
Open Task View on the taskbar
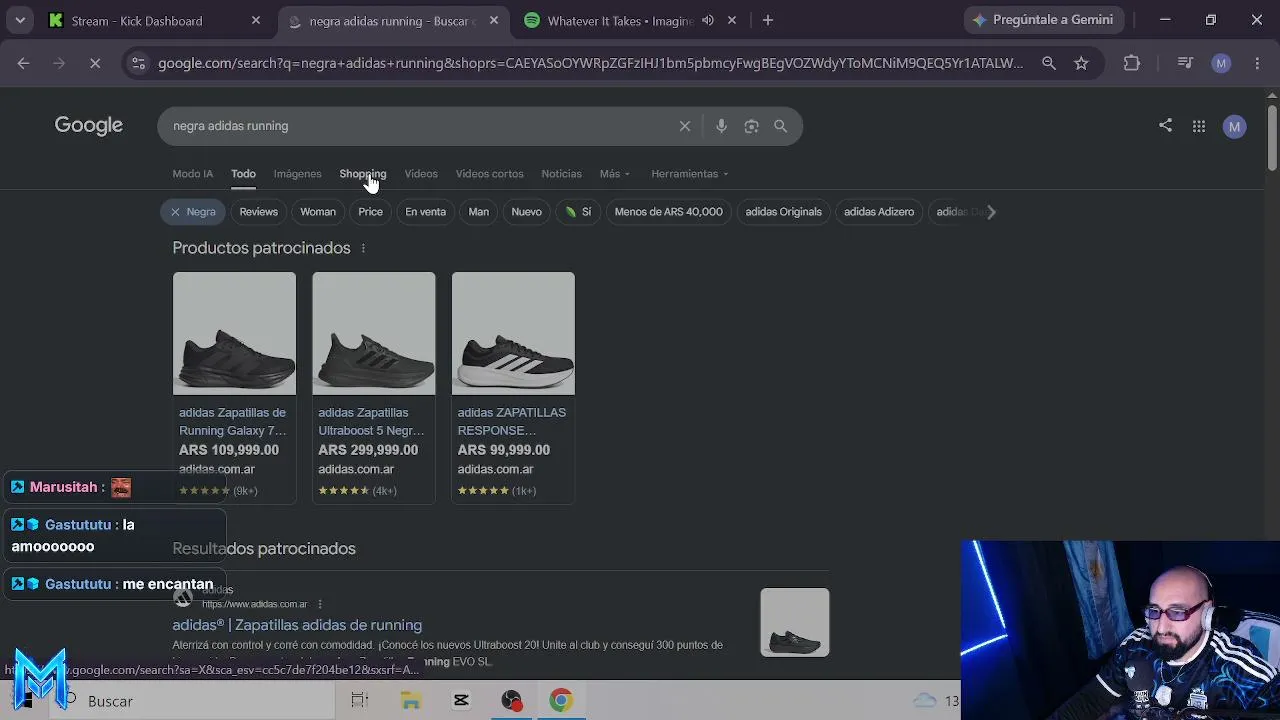360,701
